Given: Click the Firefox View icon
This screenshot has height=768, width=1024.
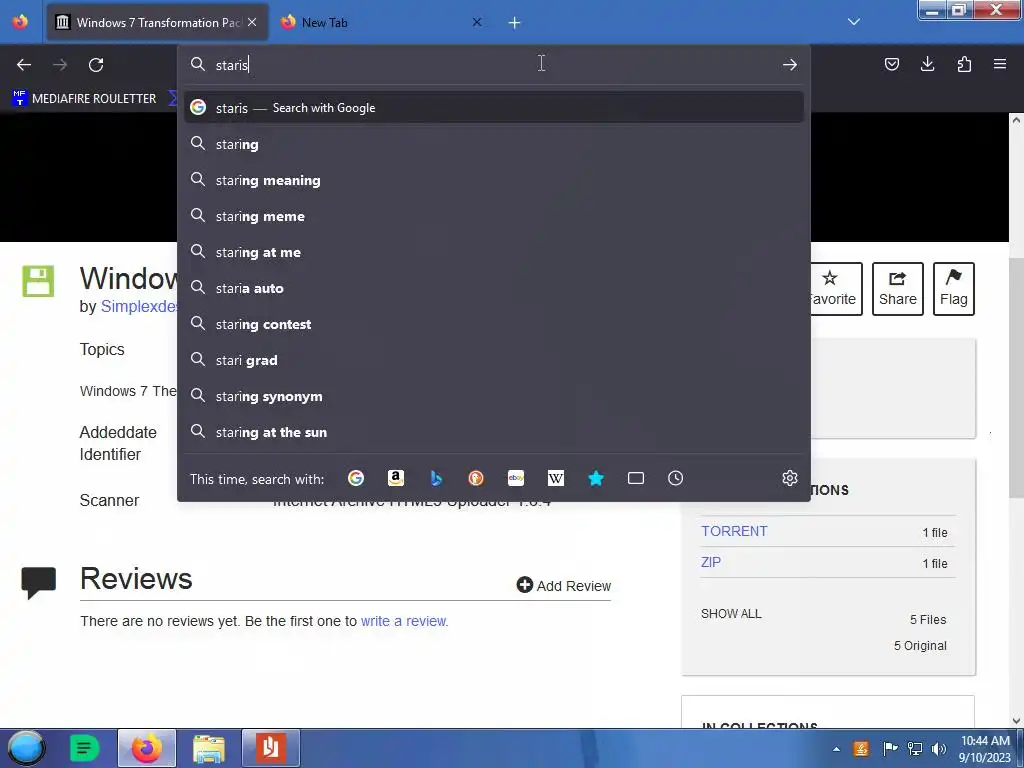Looking at the screenshot, I should [20, 22].
